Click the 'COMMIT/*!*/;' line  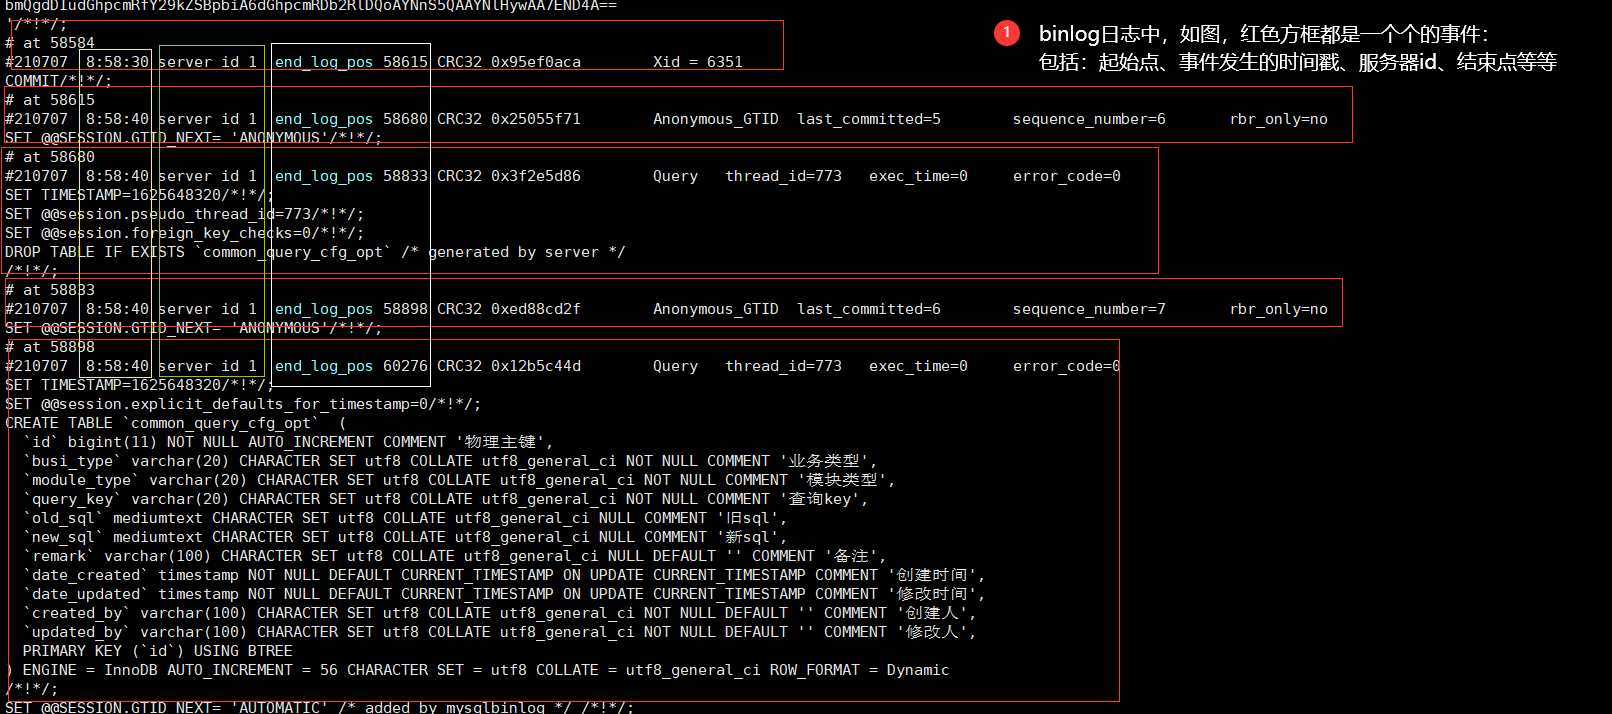coord(59,81)
